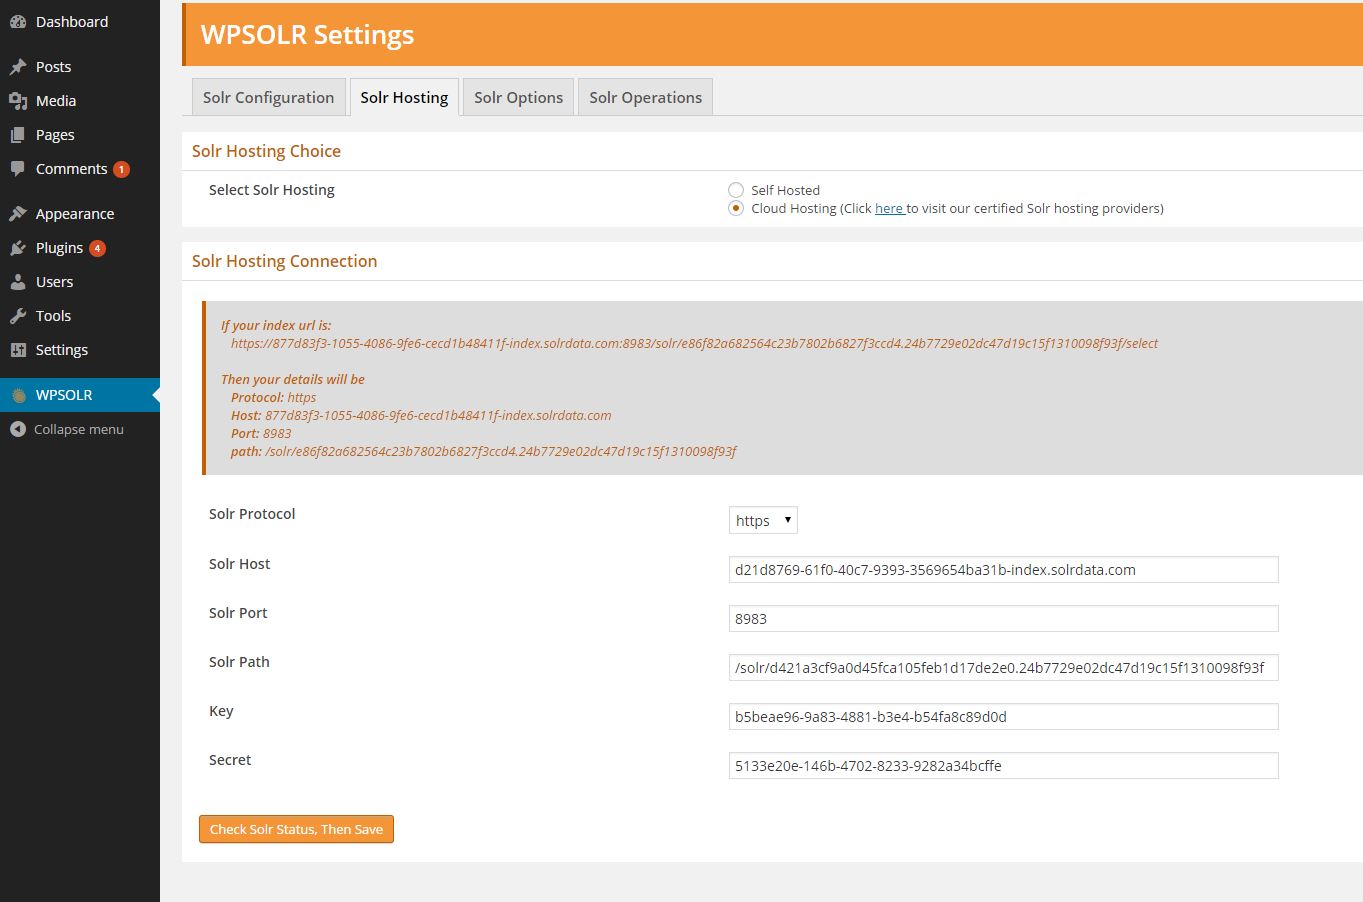Open the Pages menu item
Viewport: 1363px width, 902px height.
pyautogui.click(x=80, y=135)
